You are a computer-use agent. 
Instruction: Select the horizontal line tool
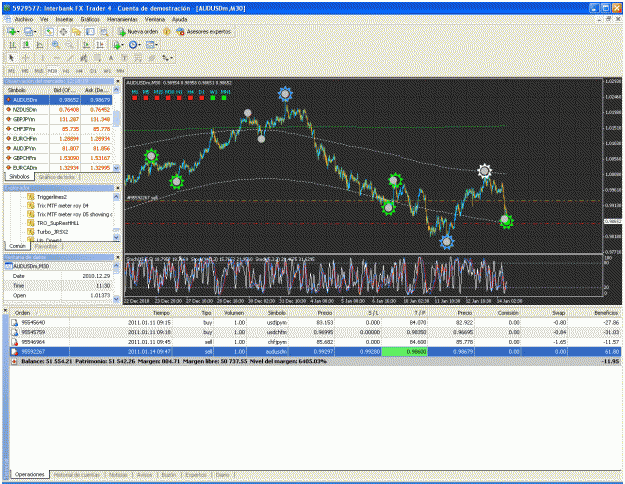56,58
